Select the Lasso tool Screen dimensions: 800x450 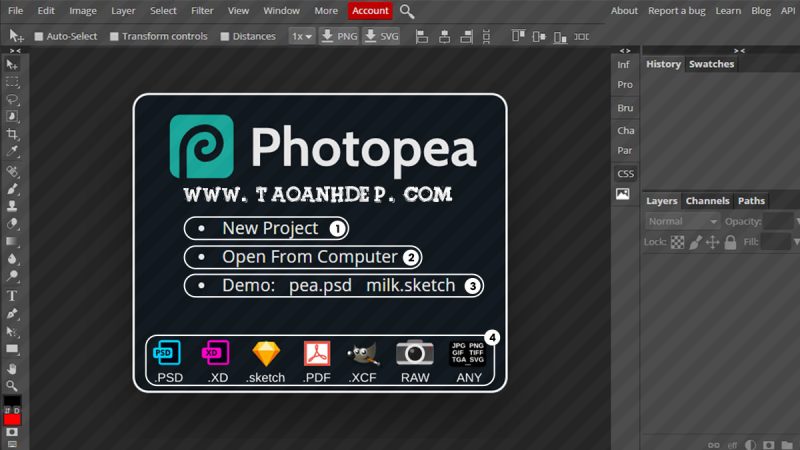point(12,99)
